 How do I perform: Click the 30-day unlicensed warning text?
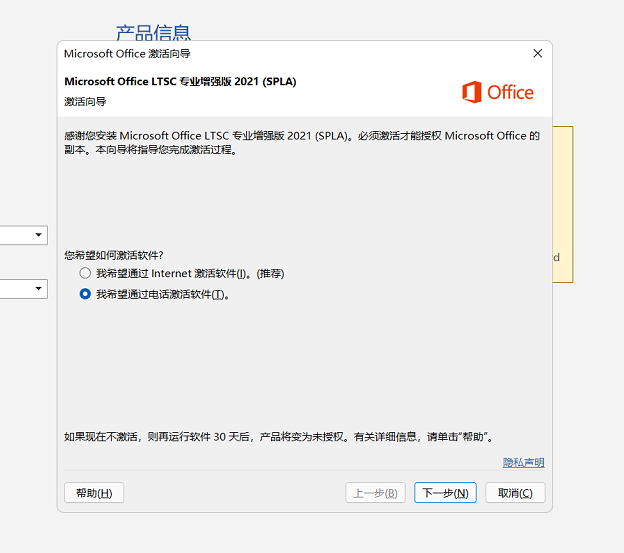click(x=278, y=437)
